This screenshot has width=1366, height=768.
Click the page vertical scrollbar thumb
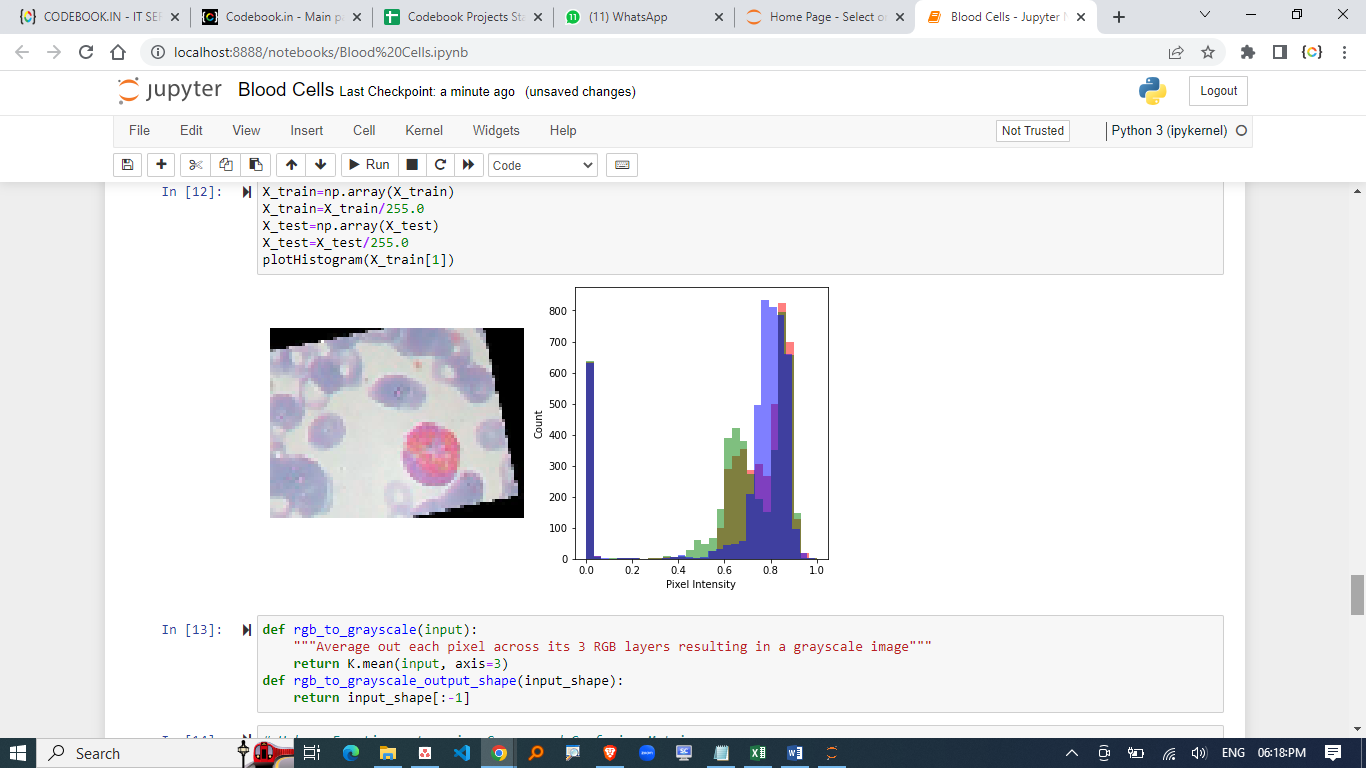click(x=1357, y=595)
